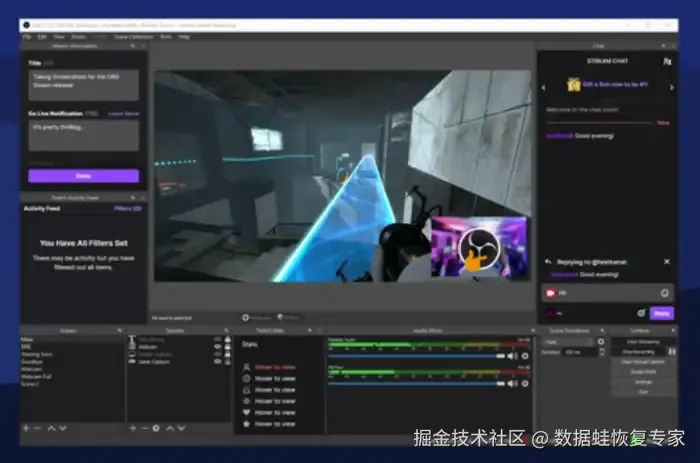The width and height of the screenshot is (700, 463).
Task: Click the subscribers star icon in Stats
Action: 246,424
